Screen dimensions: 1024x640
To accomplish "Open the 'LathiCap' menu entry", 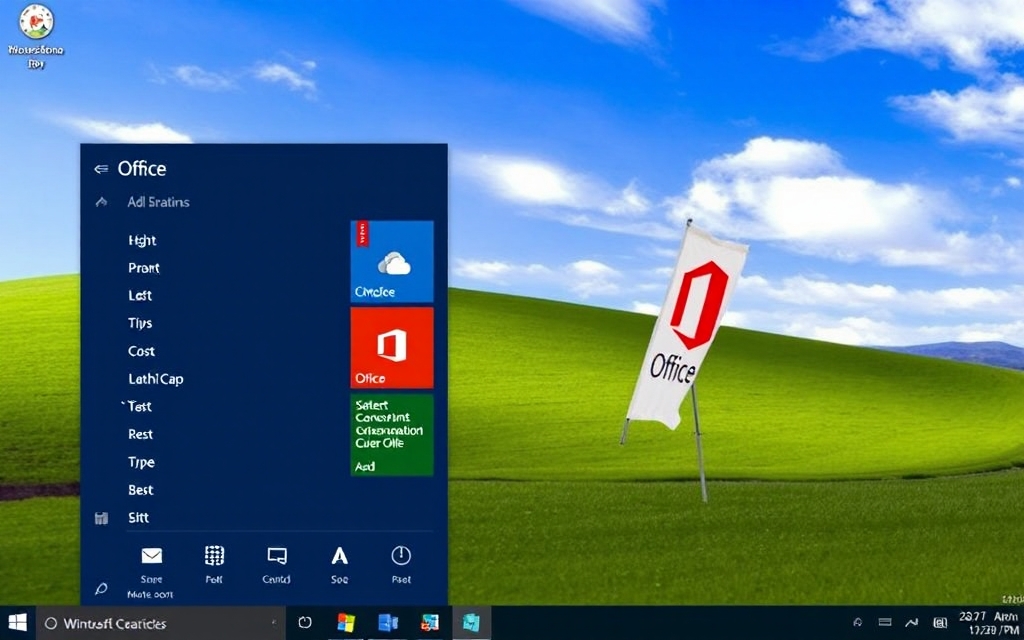I will point(155,379).
